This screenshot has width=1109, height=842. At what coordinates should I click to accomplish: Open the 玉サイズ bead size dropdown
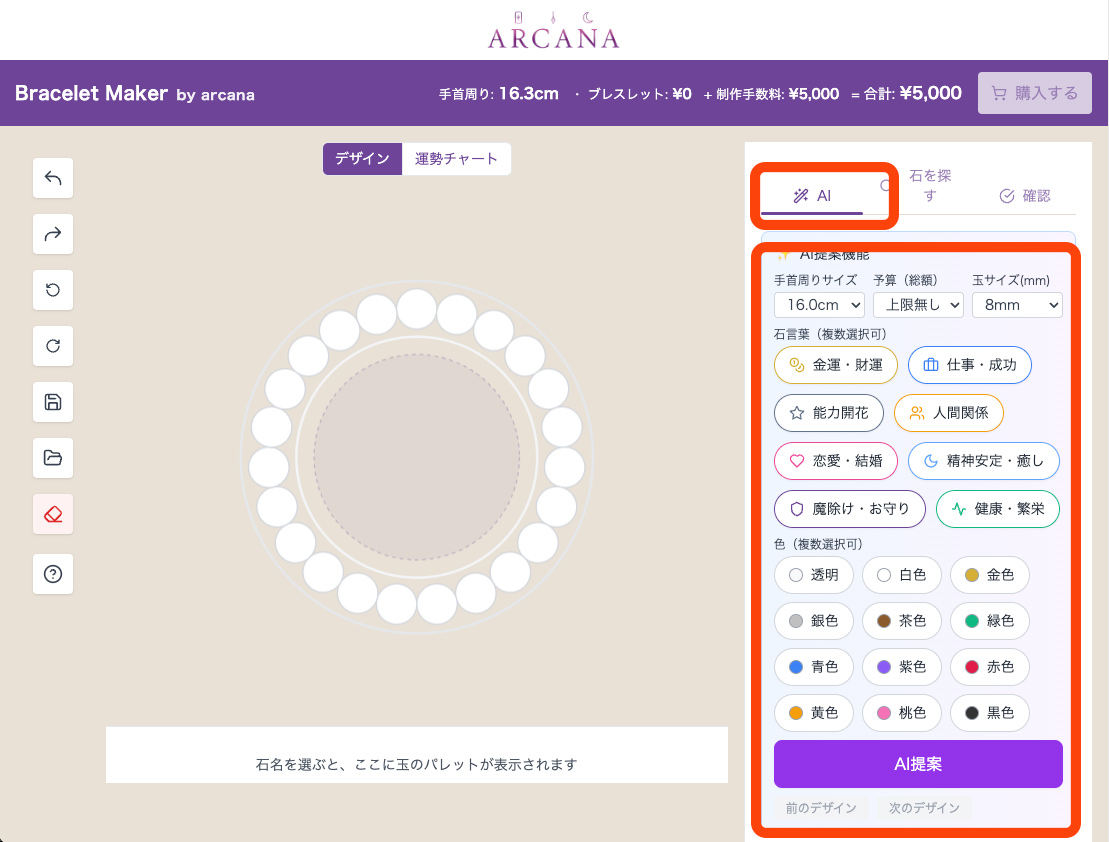pyautogui.click(x=1016, y=305)
